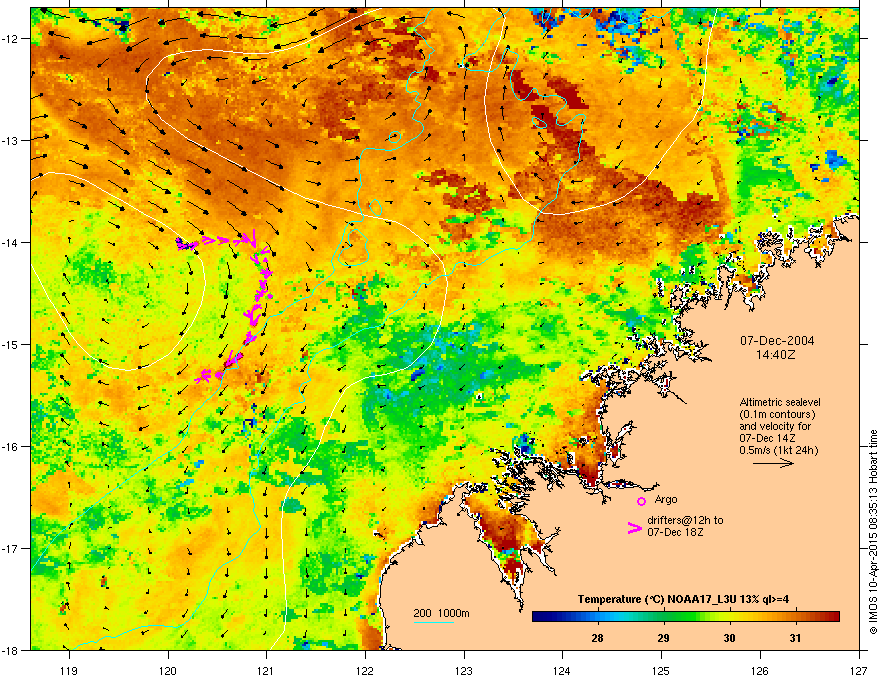The height and width of the screenshot is (680, 880).
Task: Click latitude axis label -18
Action: pyautogui.click(x=10, y=650)
